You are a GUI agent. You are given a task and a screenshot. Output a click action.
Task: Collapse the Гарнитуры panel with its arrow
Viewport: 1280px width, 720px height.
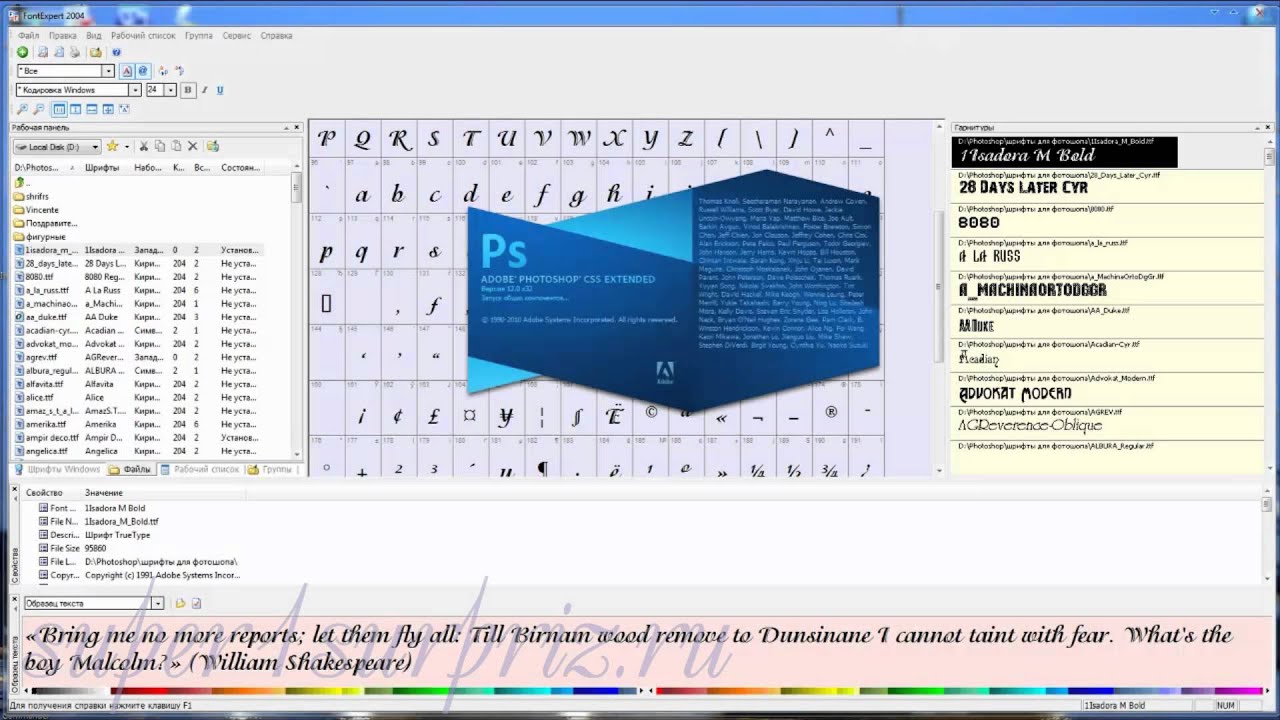(1258, 127)
